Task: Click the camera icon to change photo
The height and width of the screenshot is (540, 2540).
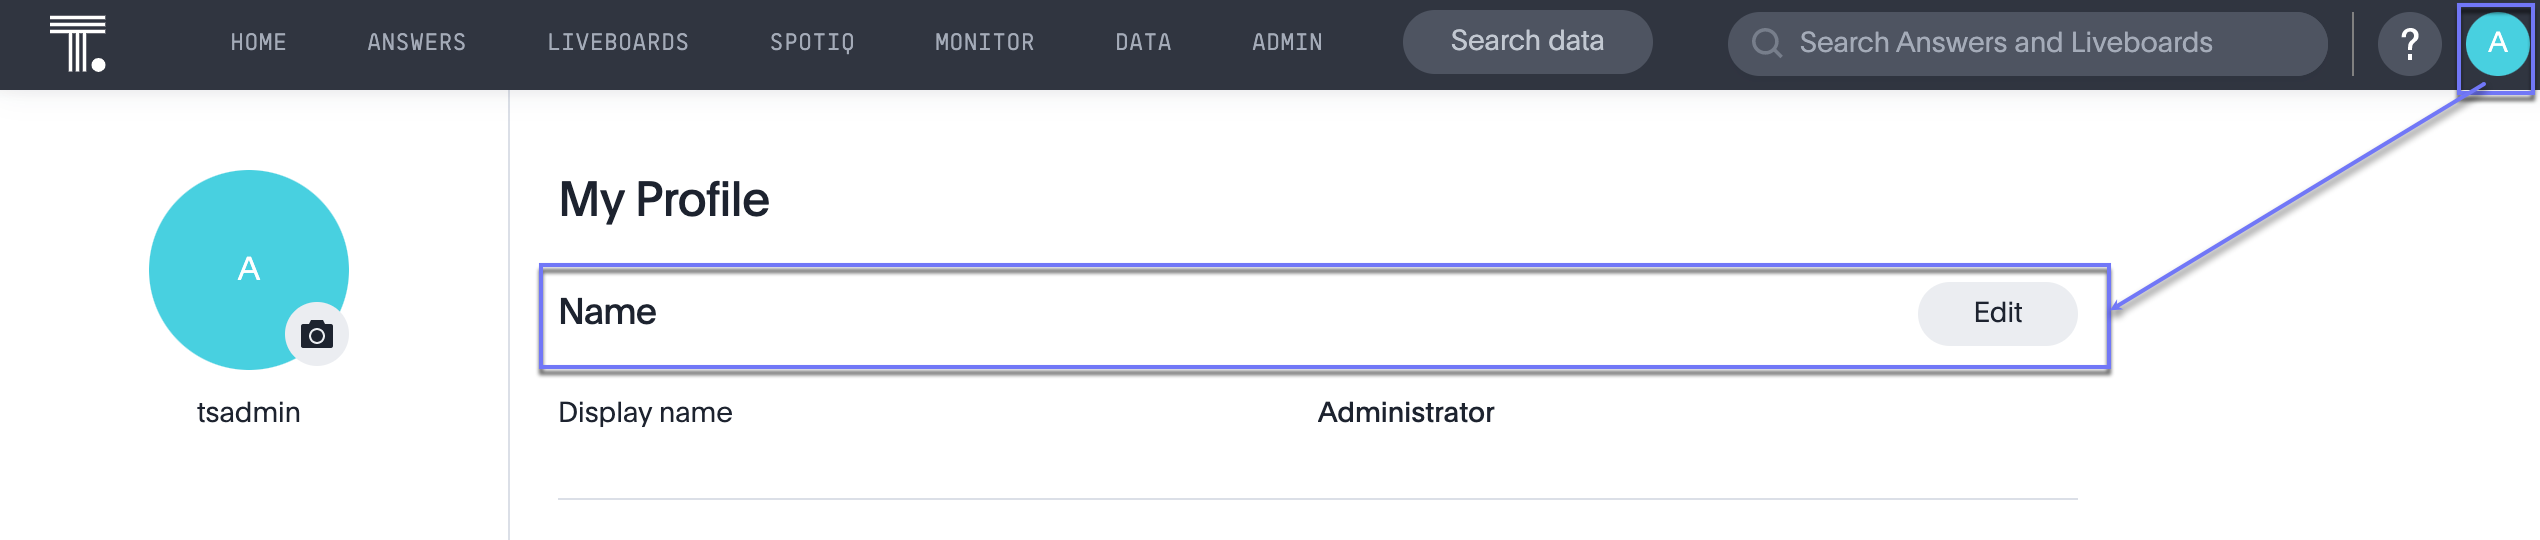Action: pos(317,334)
